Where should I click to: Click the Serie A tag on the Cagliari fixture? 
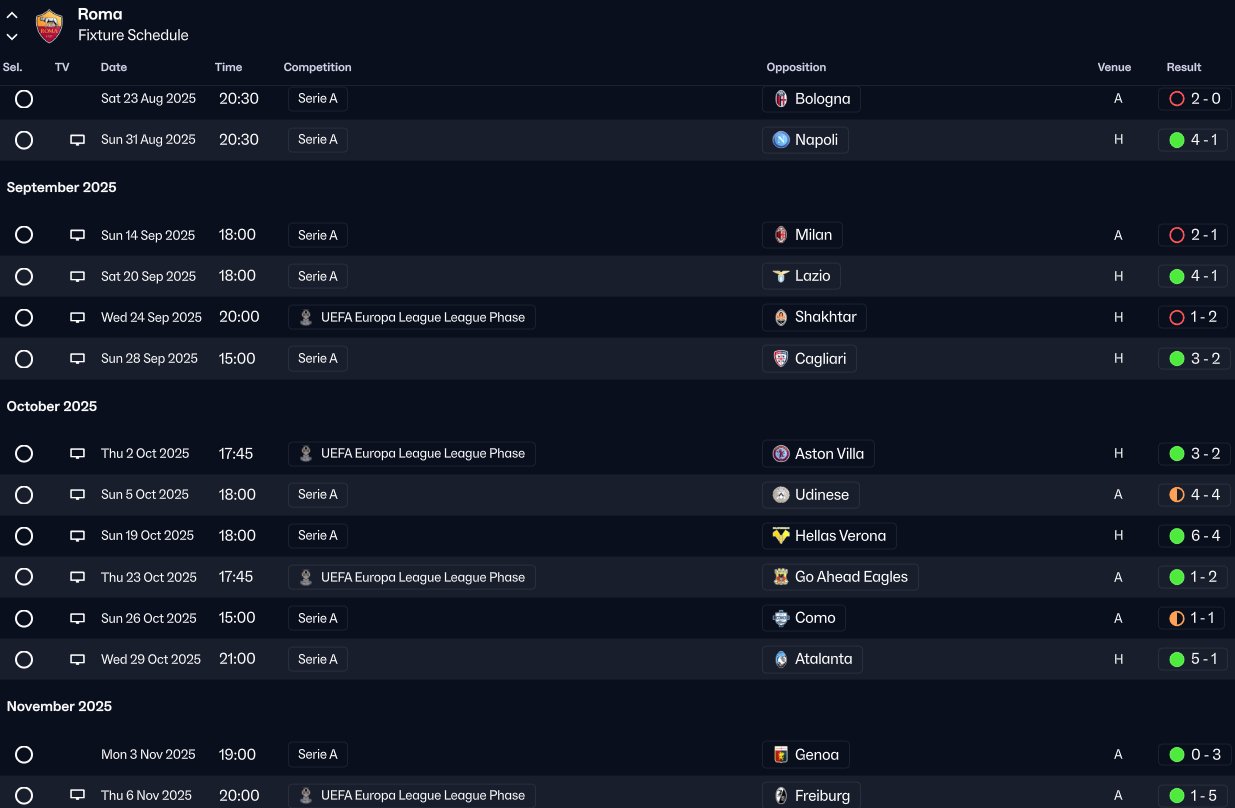[317, 359]
